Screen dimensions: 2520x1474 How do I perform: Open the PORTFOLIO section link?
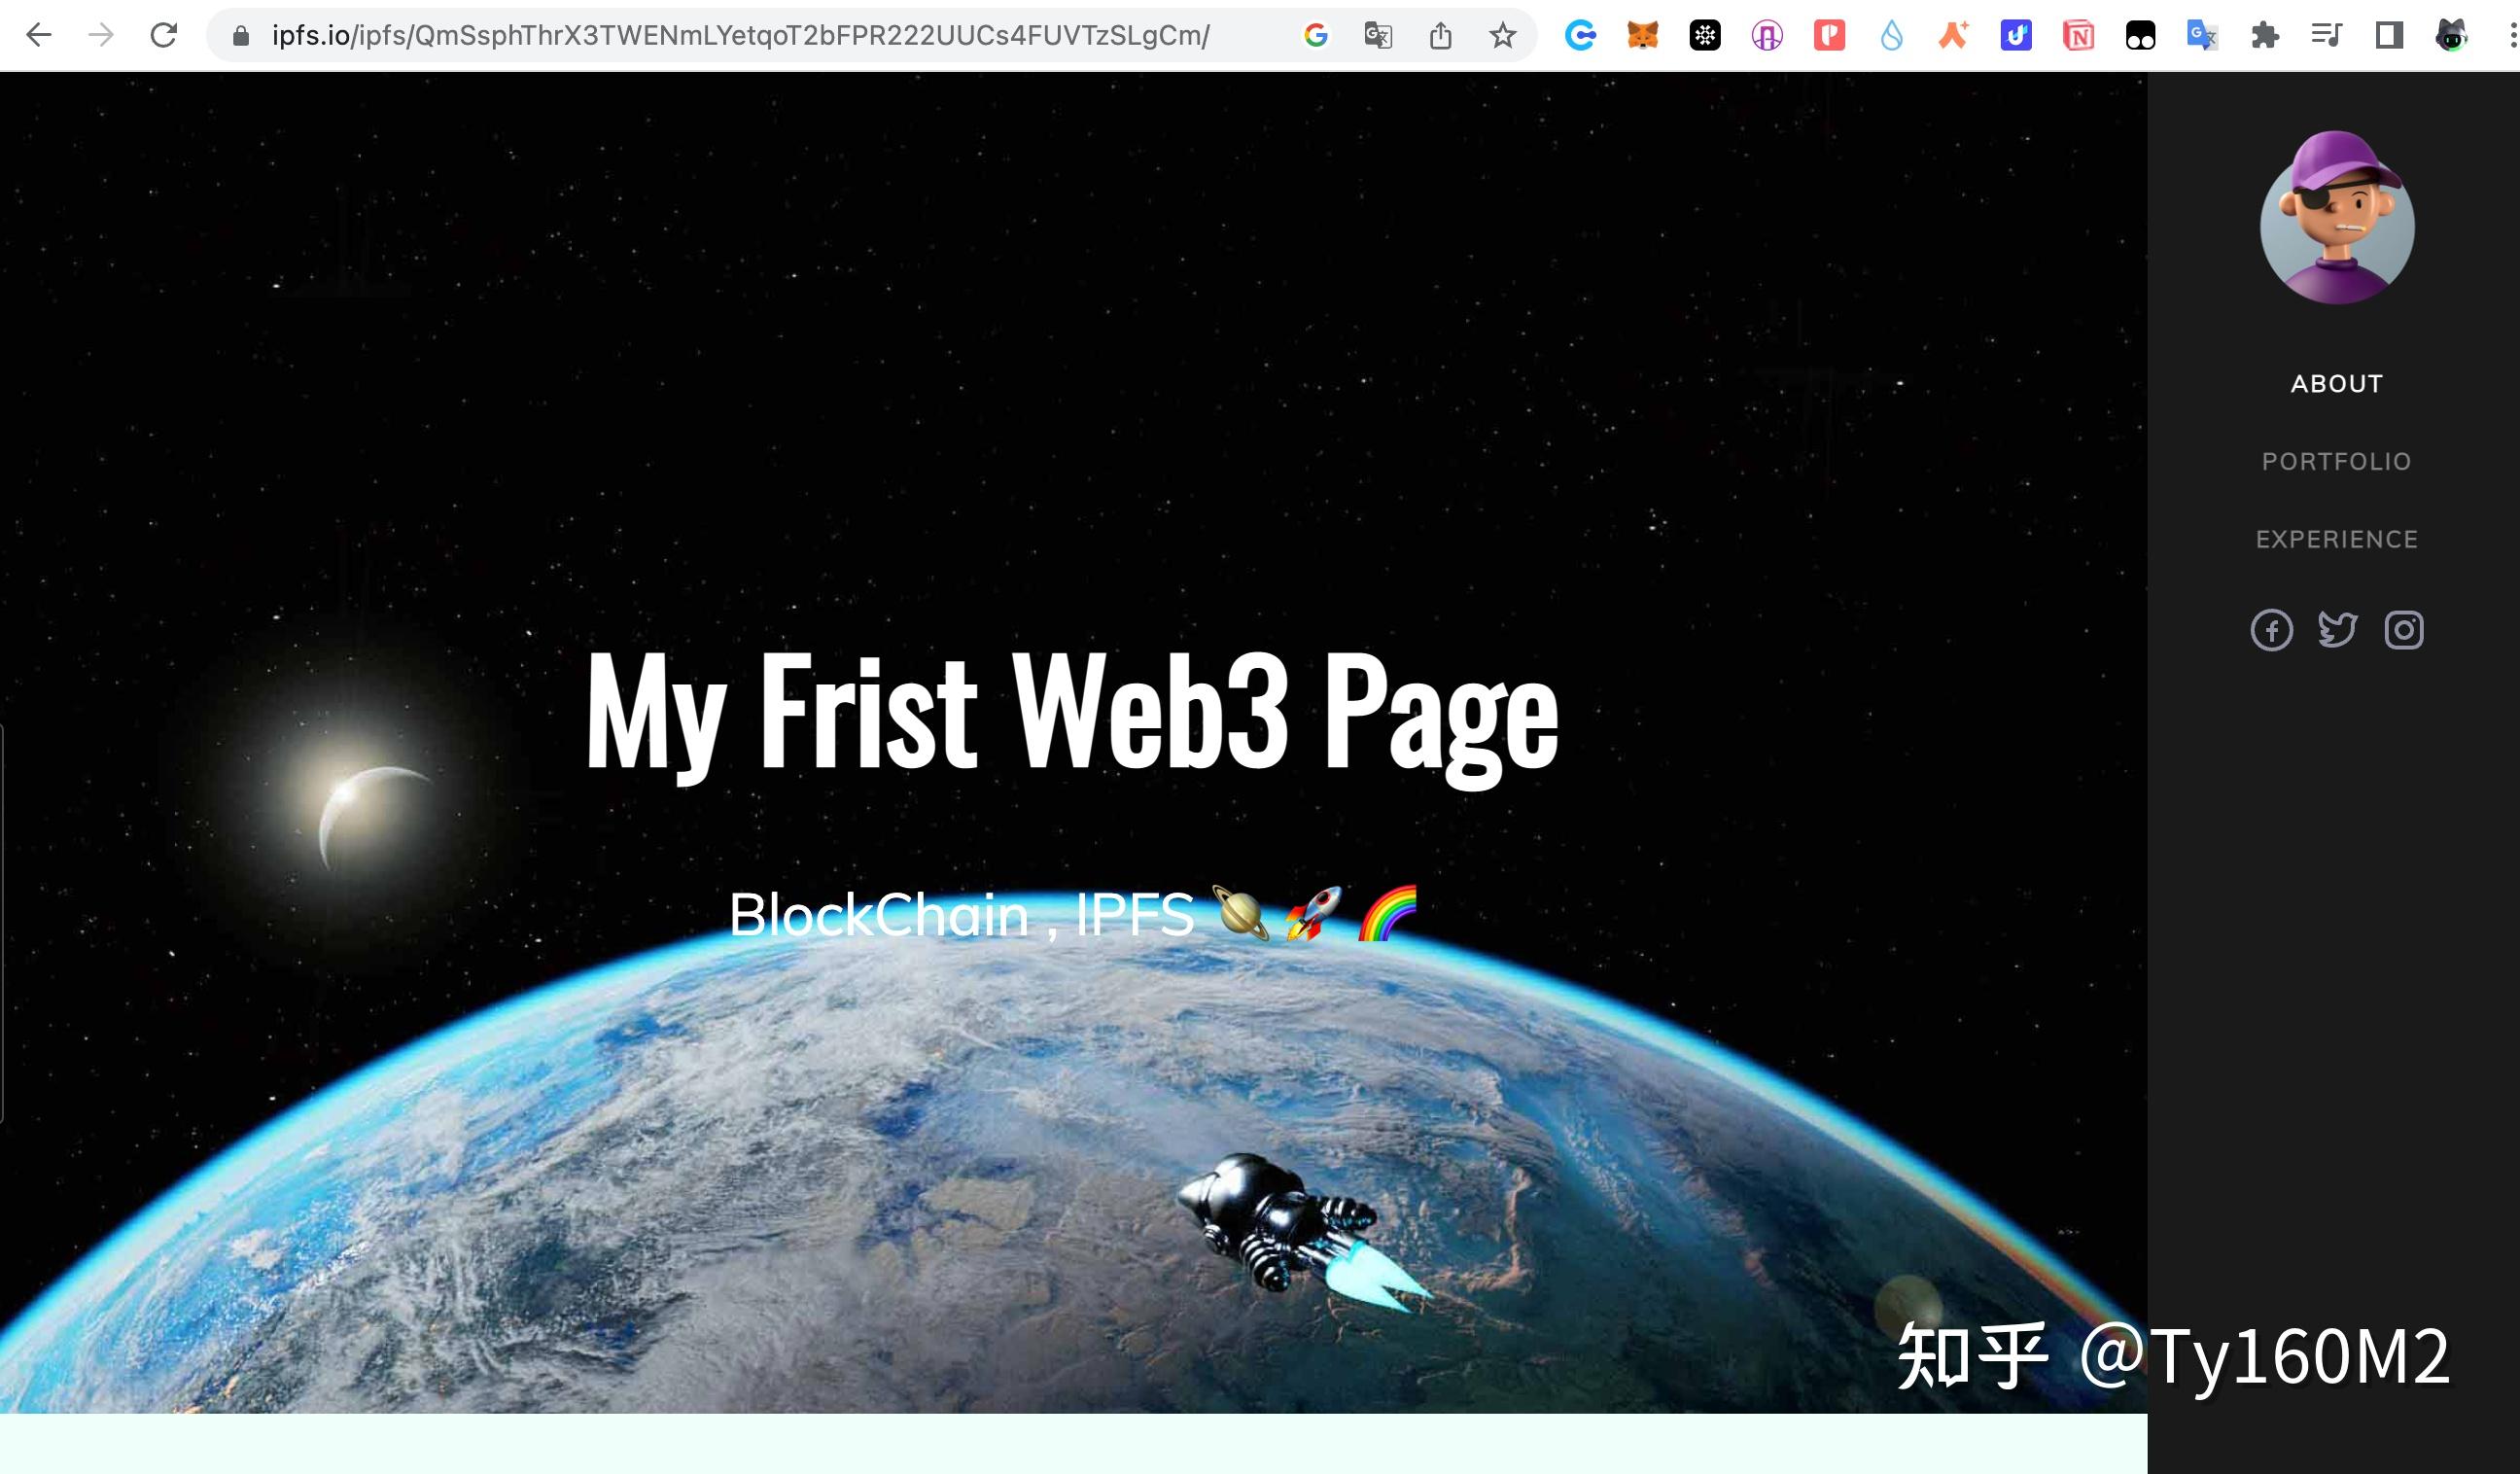(2337, 461)
